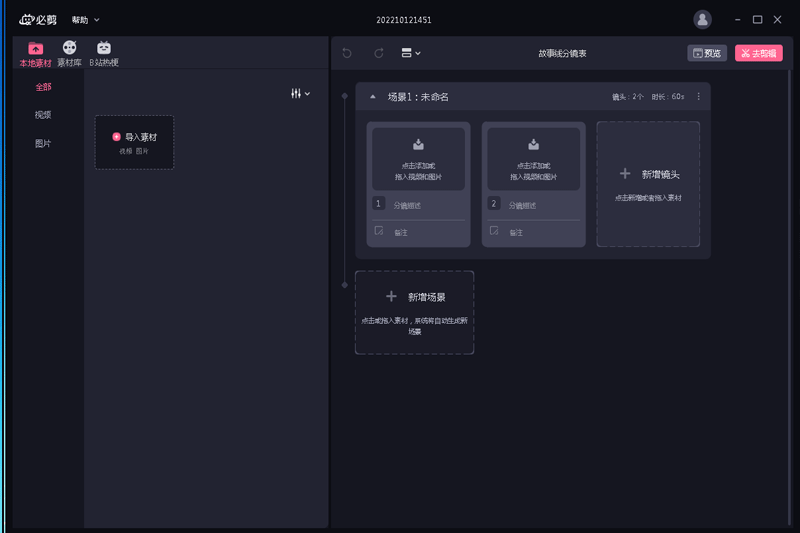Screen dimensions: 800x533
Task: Click the undo arrow icon
Action: tap(347, 53)
